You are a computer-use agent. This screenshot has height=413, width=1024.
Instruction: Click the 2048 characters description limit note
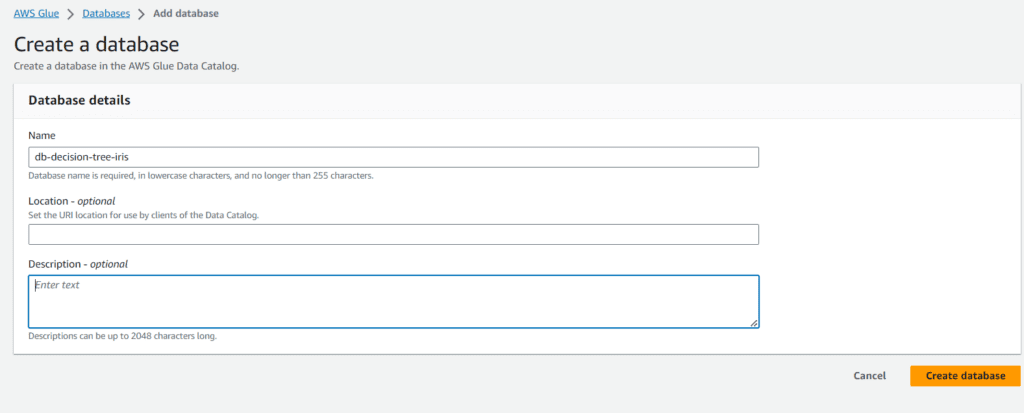(x=122, y=336)
